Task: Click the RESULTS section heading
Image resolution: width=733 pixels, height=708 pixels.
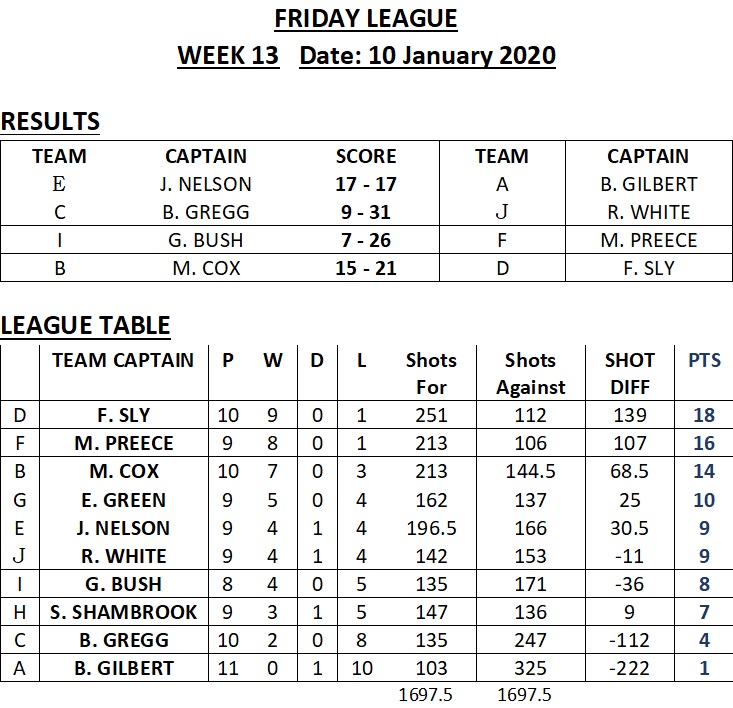Action: (50, 122)
